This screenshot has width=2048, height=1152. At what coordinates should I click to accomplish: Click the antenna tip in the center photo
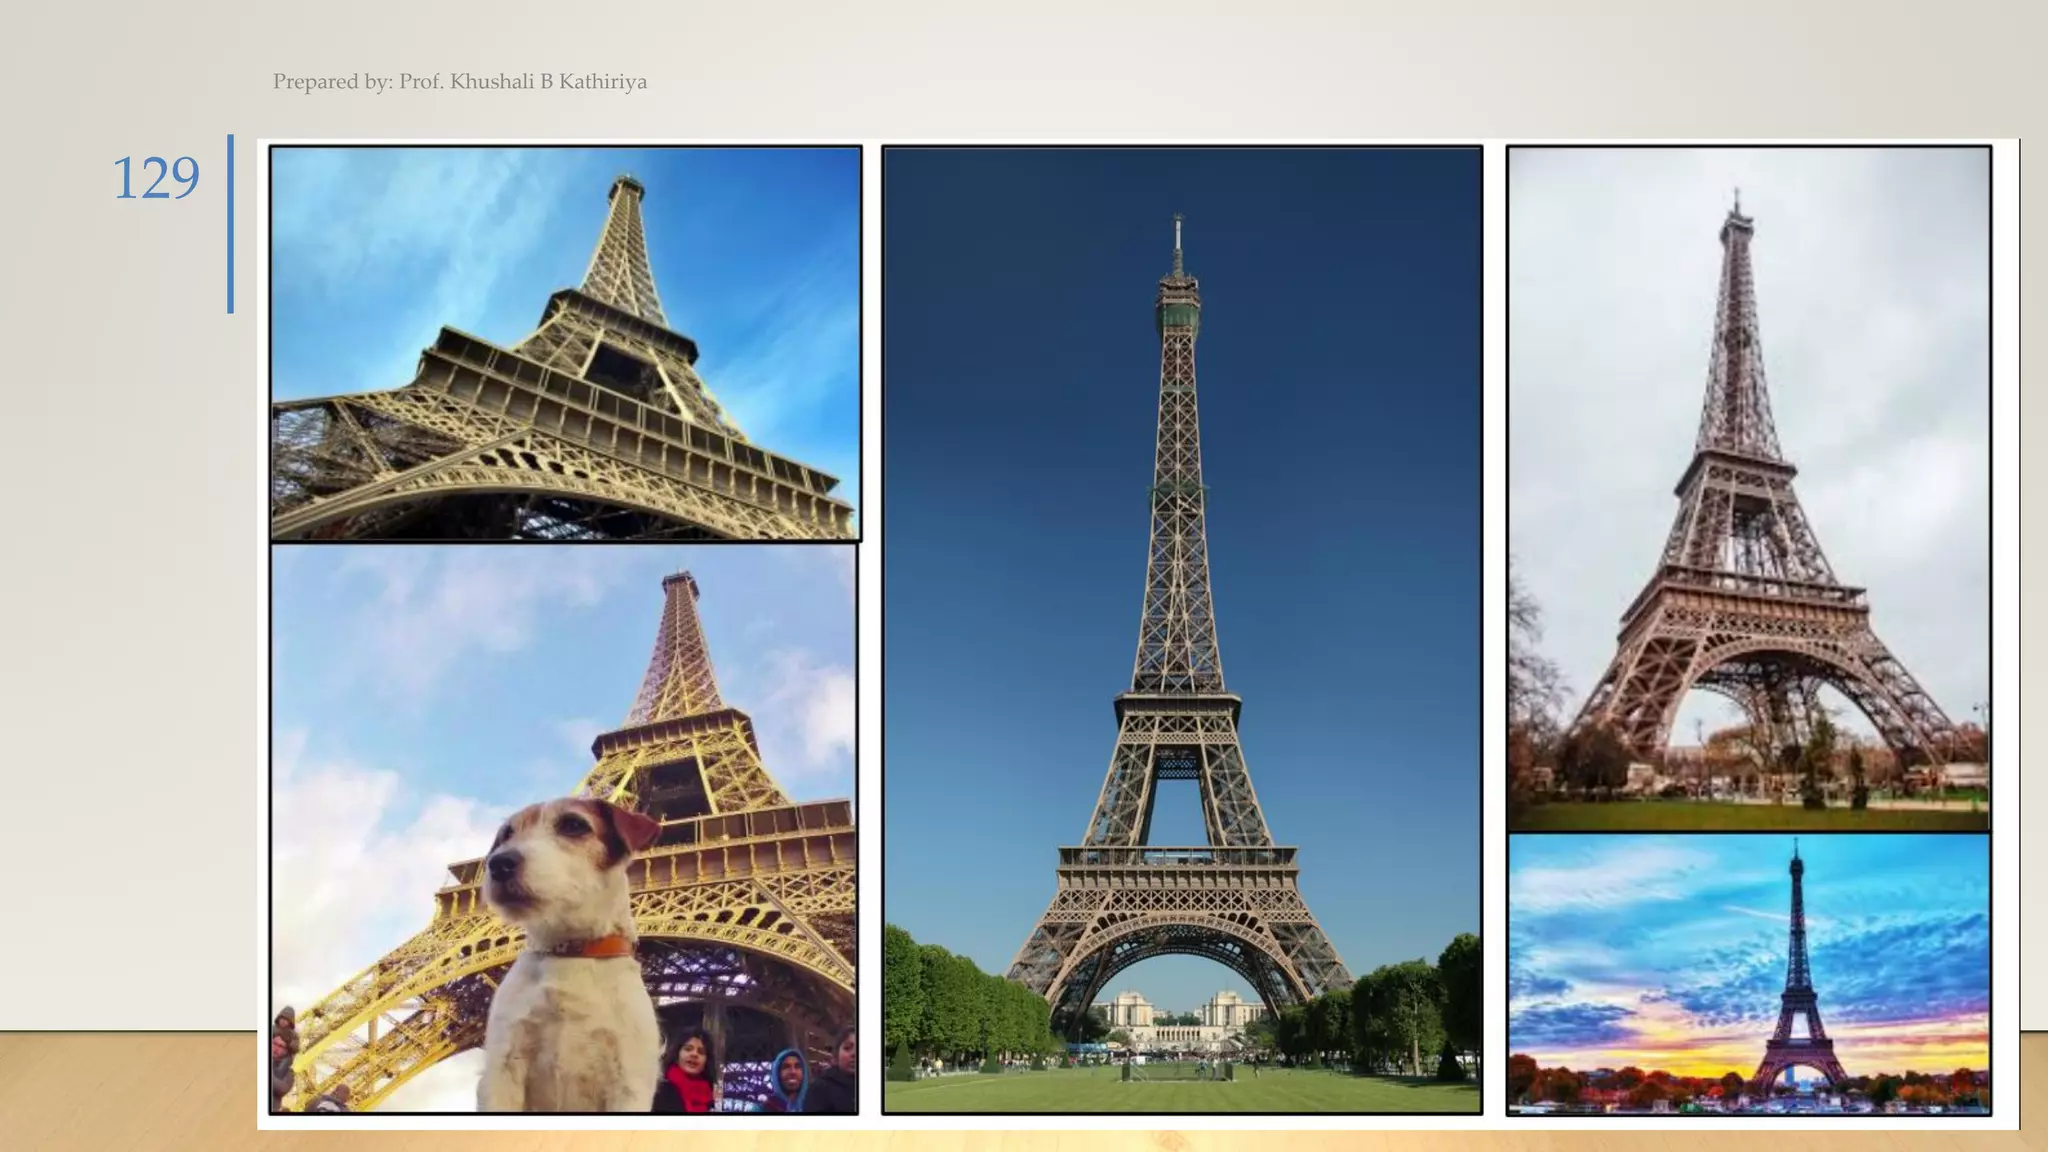1178,220
